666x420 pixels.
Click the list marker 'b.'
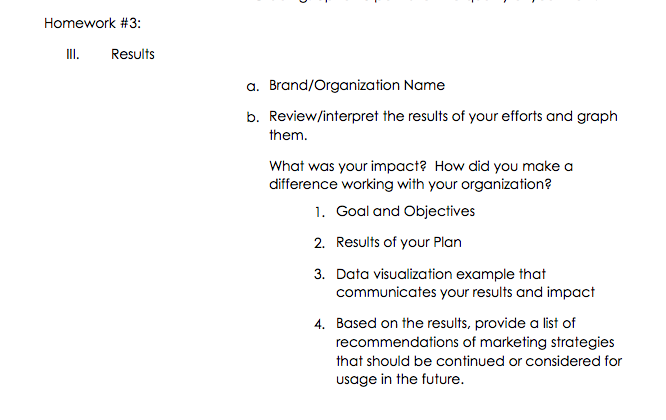click(253, 117)
